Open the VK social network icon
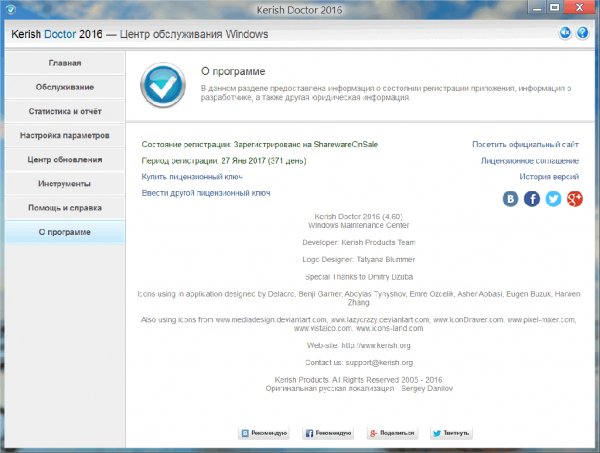 [x=510, y=199]
